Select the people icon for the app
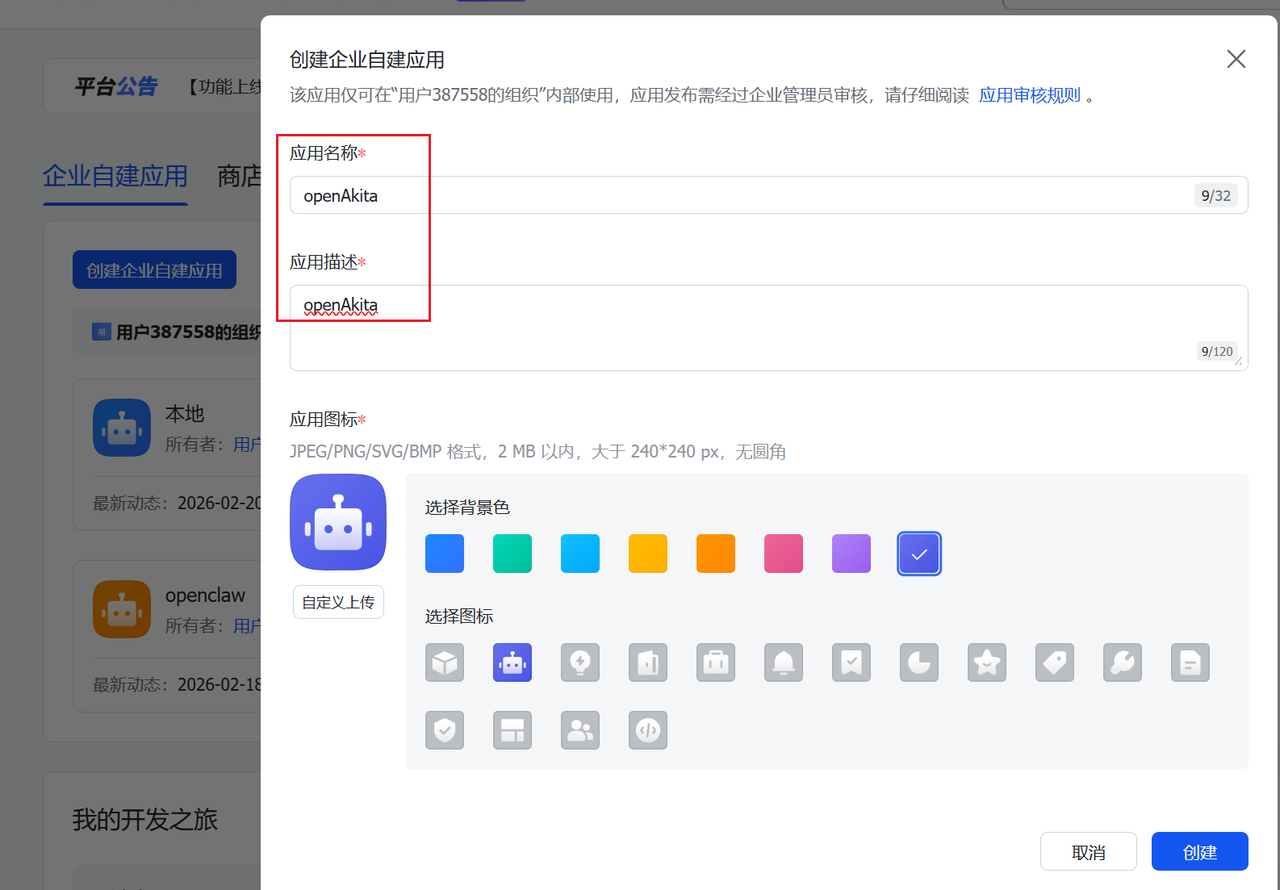This screenshot has height=890, width=1280. coord(580,730)
